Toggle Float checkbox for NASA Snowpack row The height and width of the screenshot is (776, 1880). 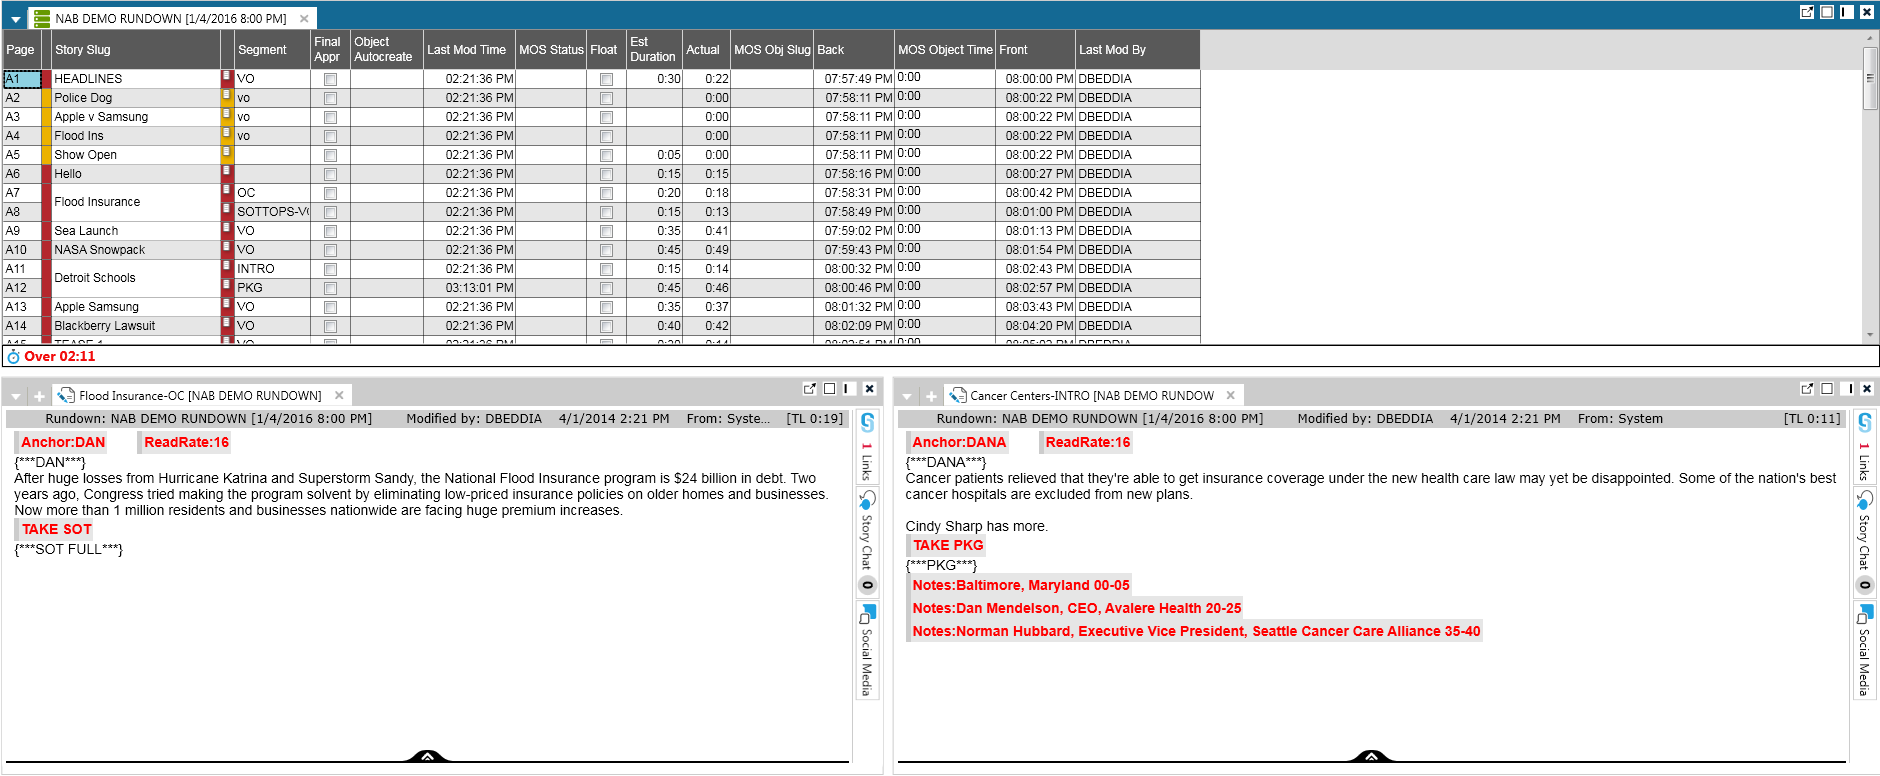(606, 250)
